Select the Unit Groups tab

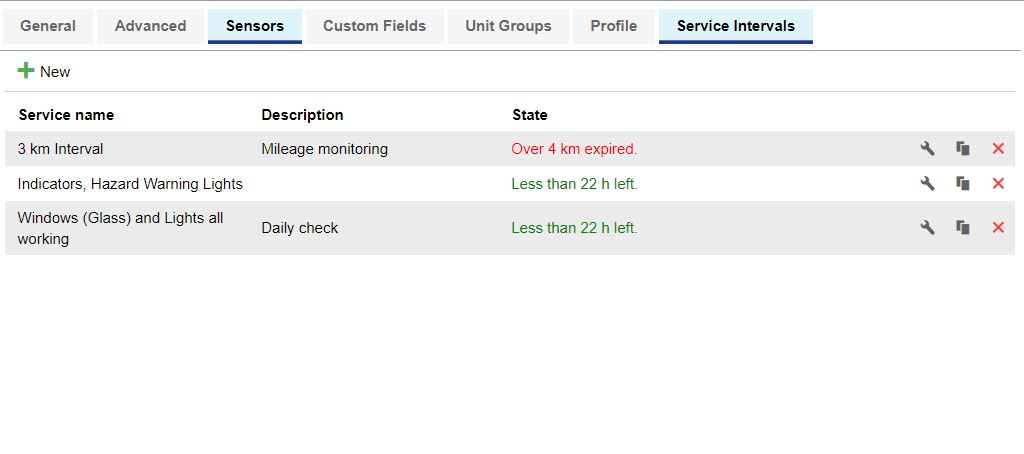[x=508, y=26]
